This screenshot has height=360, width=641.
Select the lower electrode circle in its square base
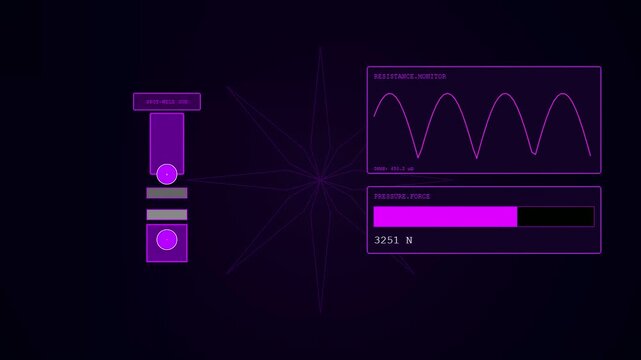[x=167, y=239]
